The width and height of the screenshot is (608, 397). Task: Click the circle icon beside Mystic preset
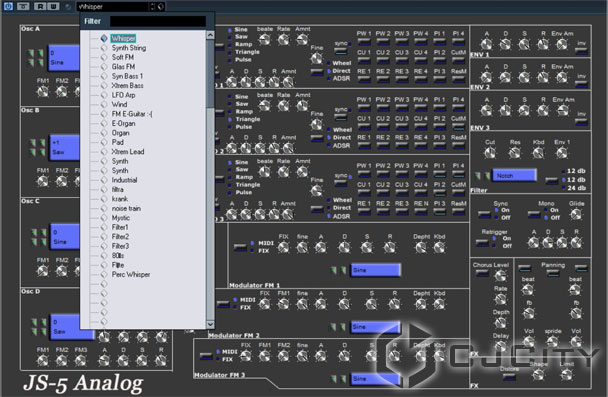[104, 218]
